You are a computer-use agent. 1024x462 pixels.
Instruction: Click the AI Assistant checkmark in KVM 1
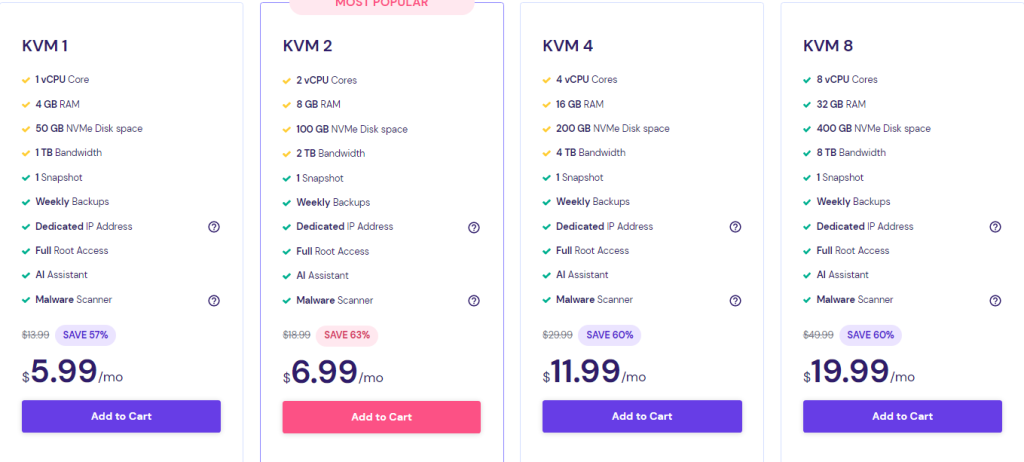tap(26, 275)
